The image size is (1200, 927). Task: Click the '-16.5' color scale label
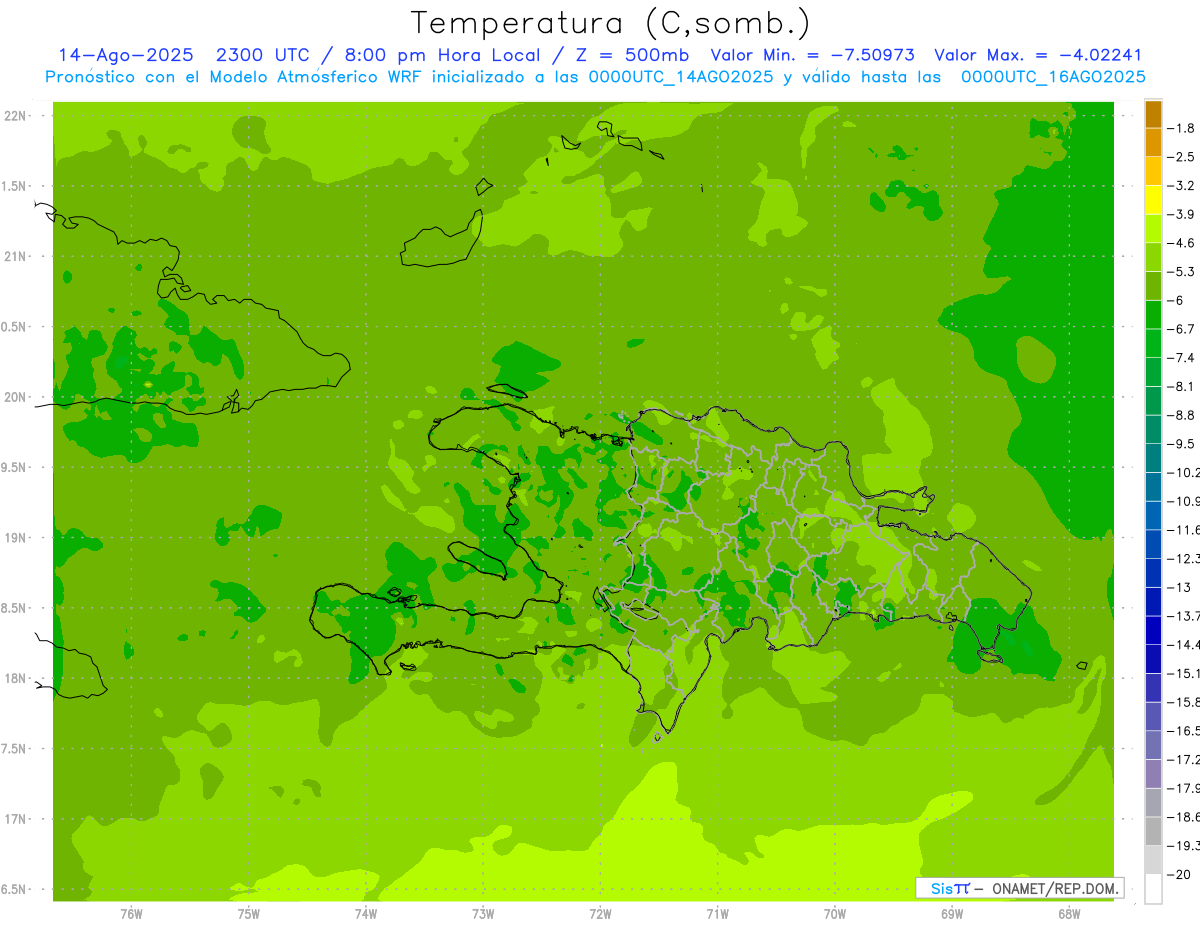tap(1184, 731)
